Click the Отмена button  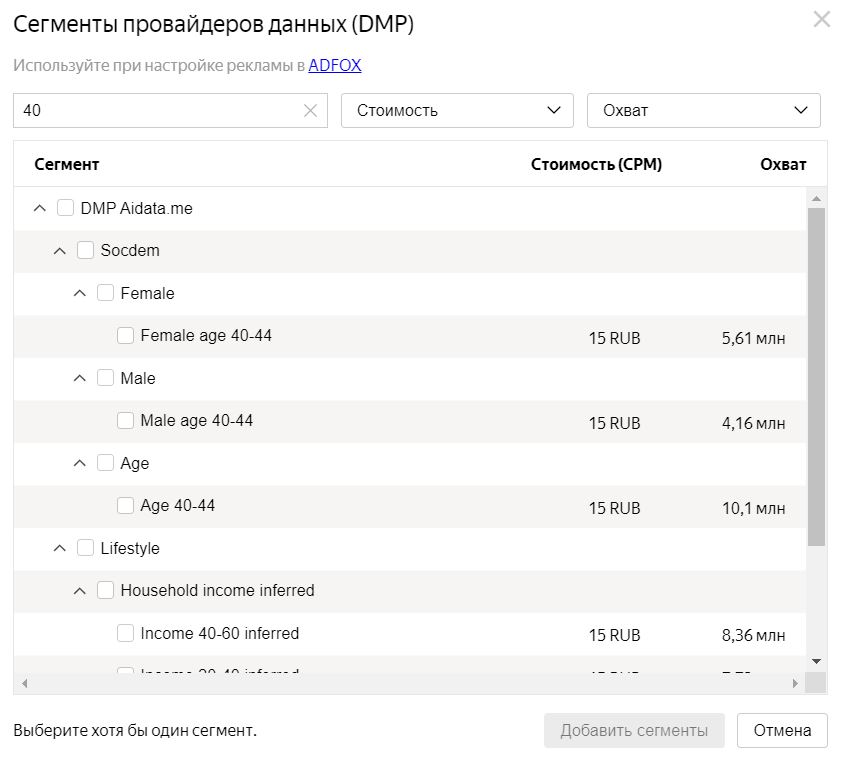coord(782,731)
